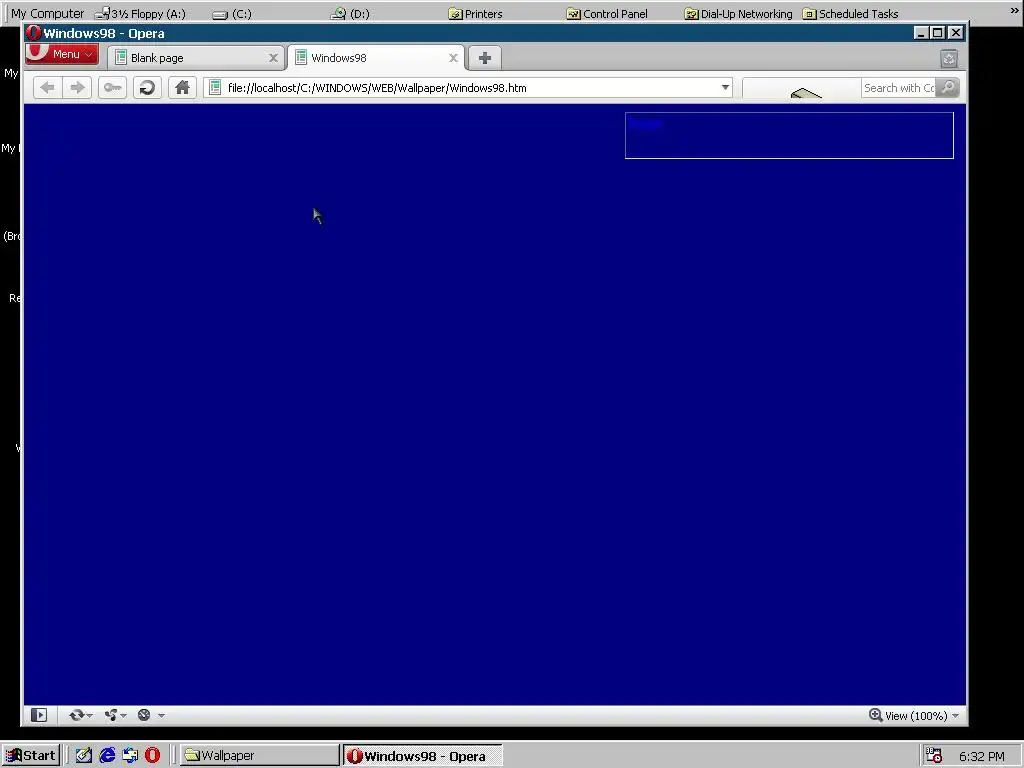1024x768 pixels.
Task: Minimize the Opera window
Action: pyautogui.click(x=921, y=33)
